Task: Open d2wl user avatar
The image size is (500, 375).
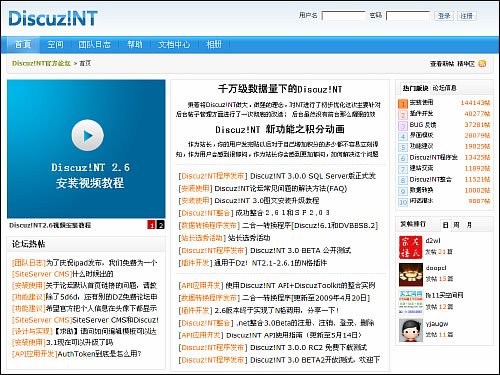Action: (x=410, y=247)
